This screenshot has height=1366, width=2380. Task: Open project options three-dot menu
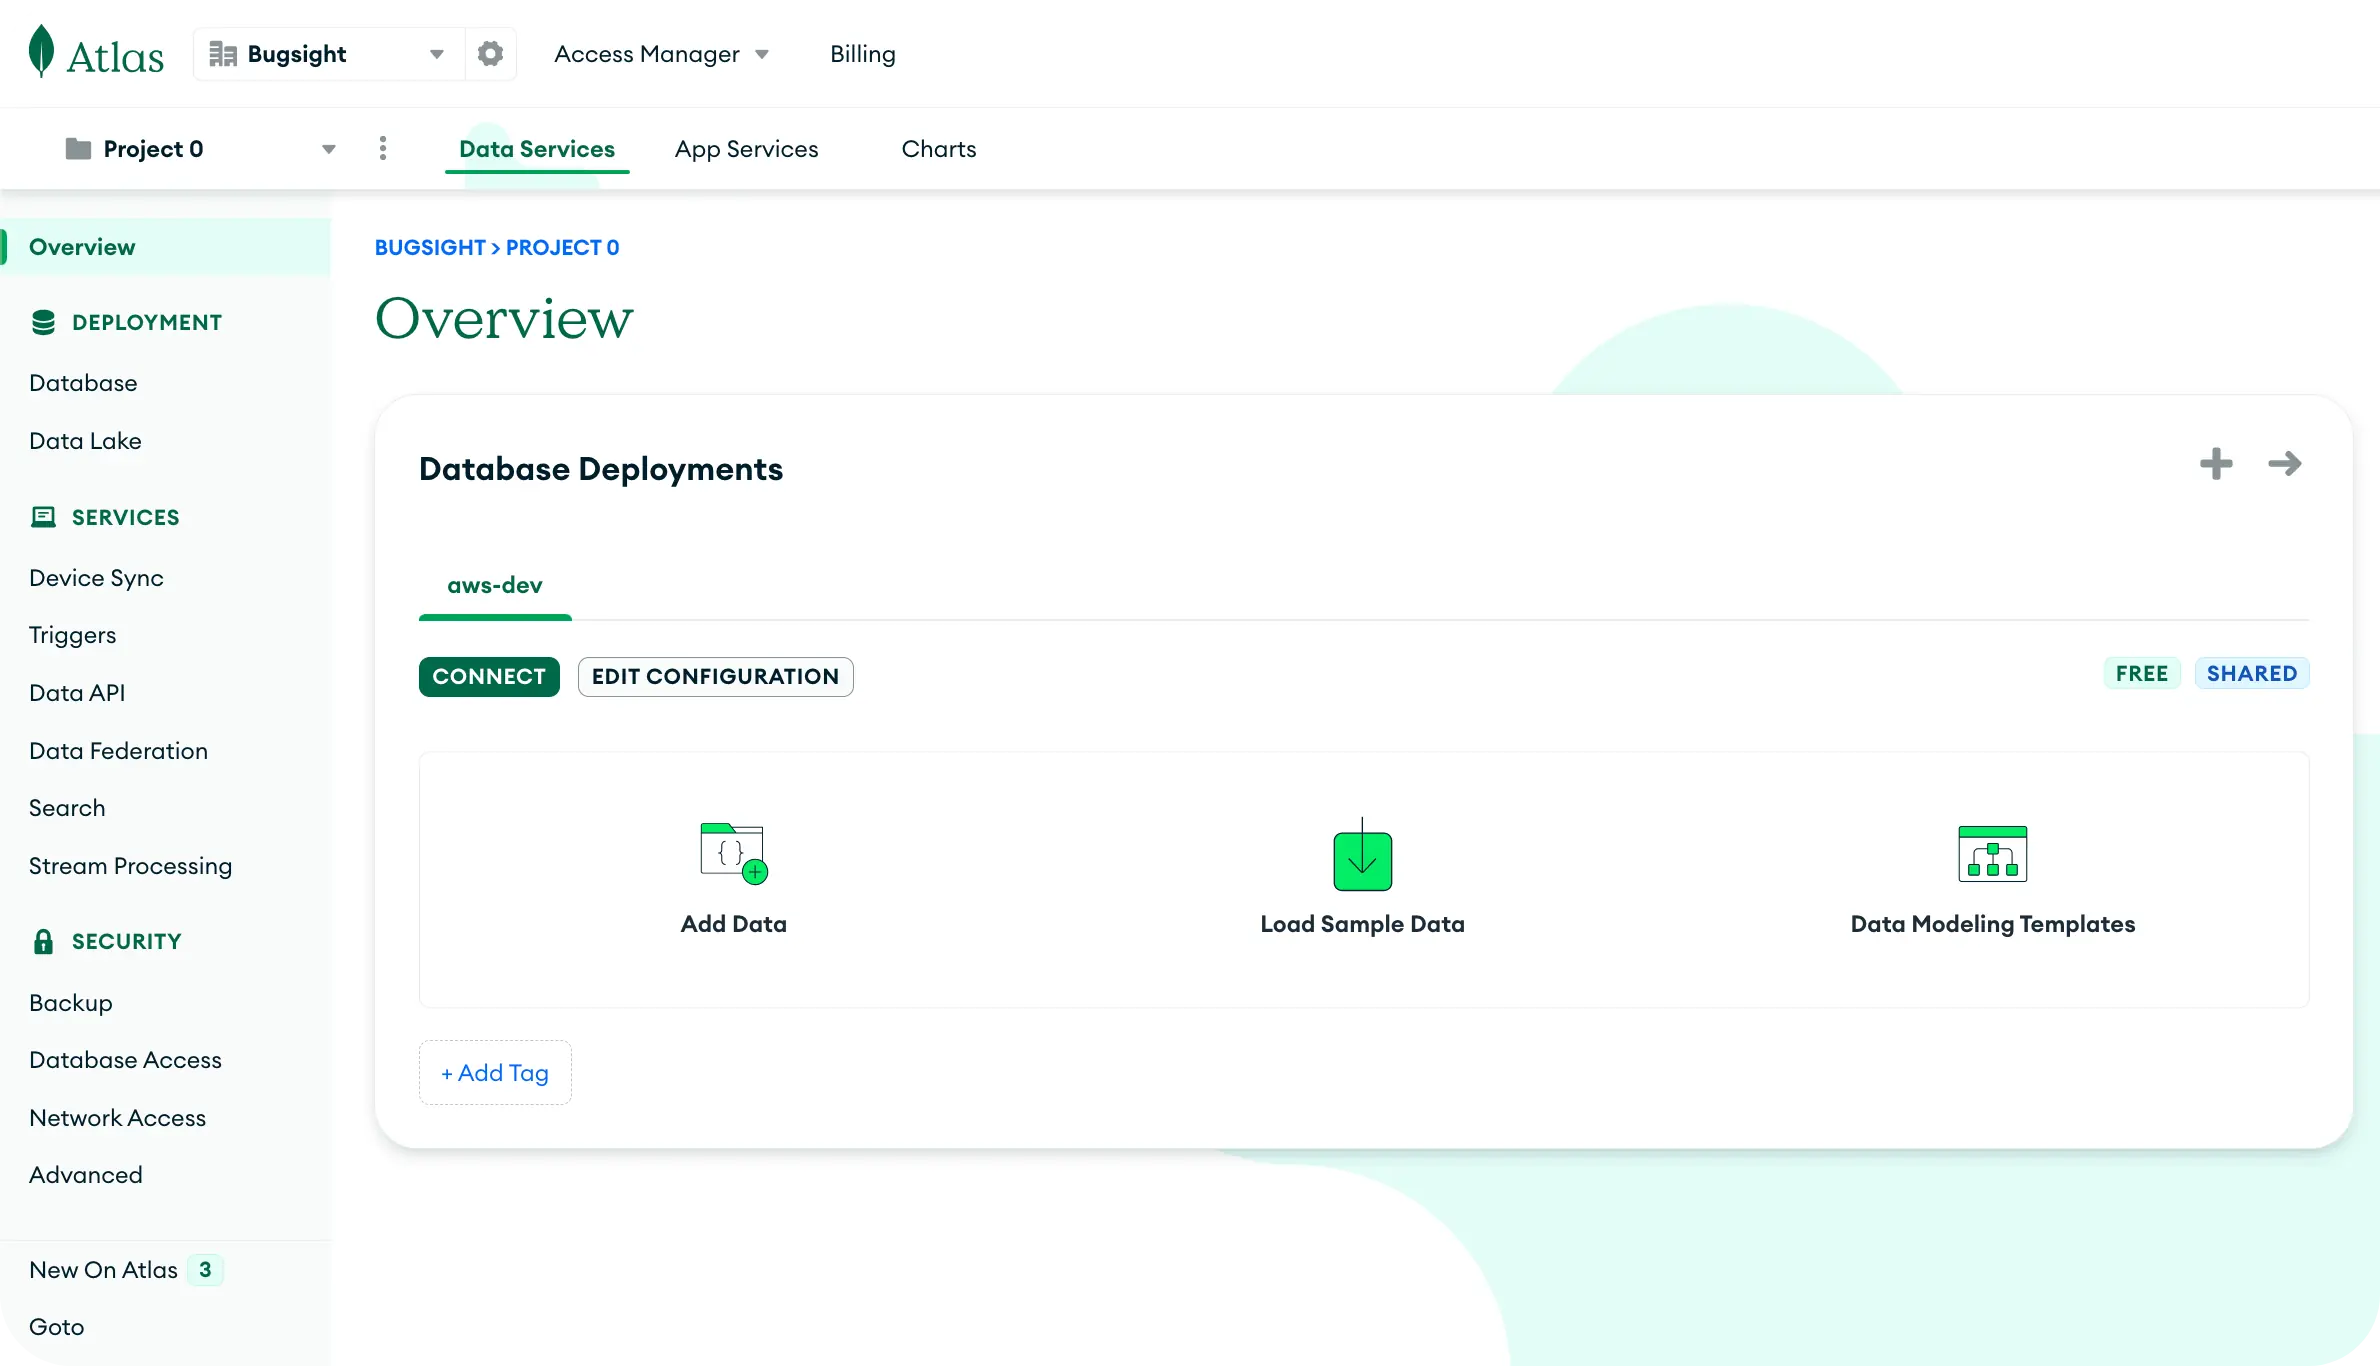click(x=383, y=149)
